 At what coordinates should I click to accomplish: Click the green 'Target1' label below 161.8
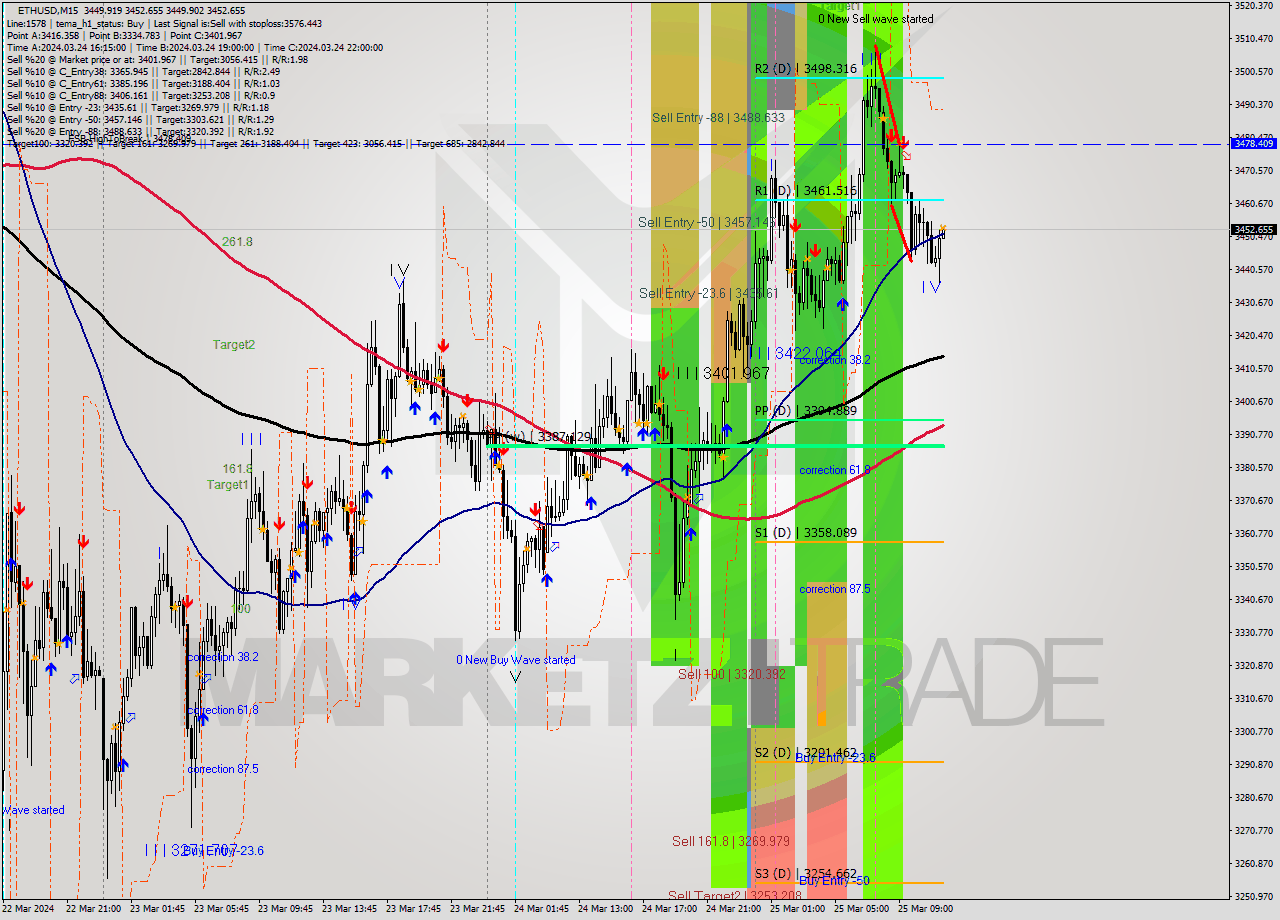pyautogui.click(x=227, y=485)
